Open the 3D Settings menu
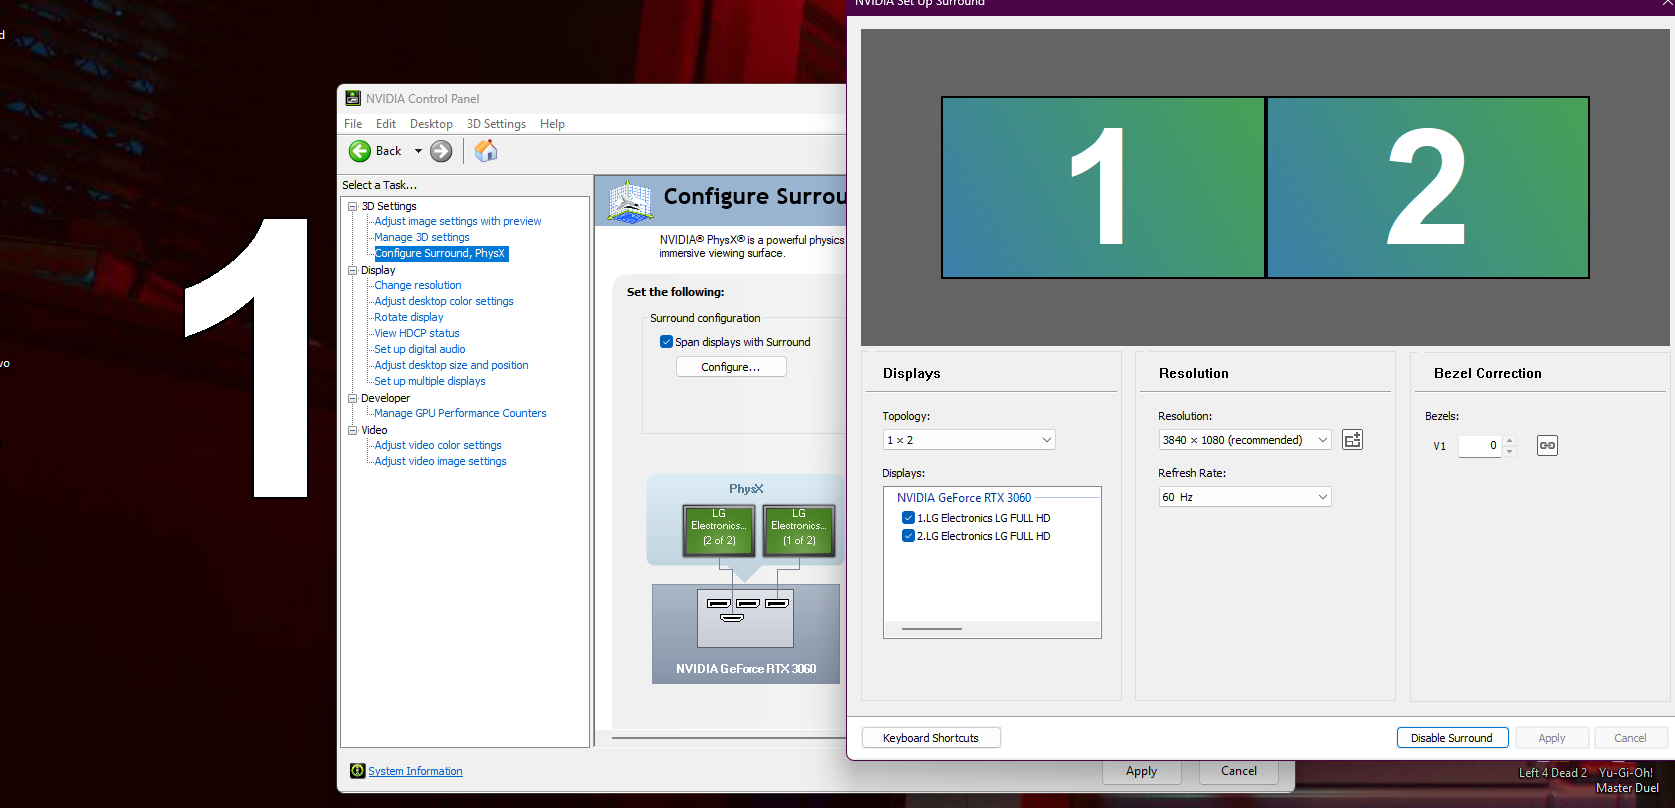 pos(496,124)
